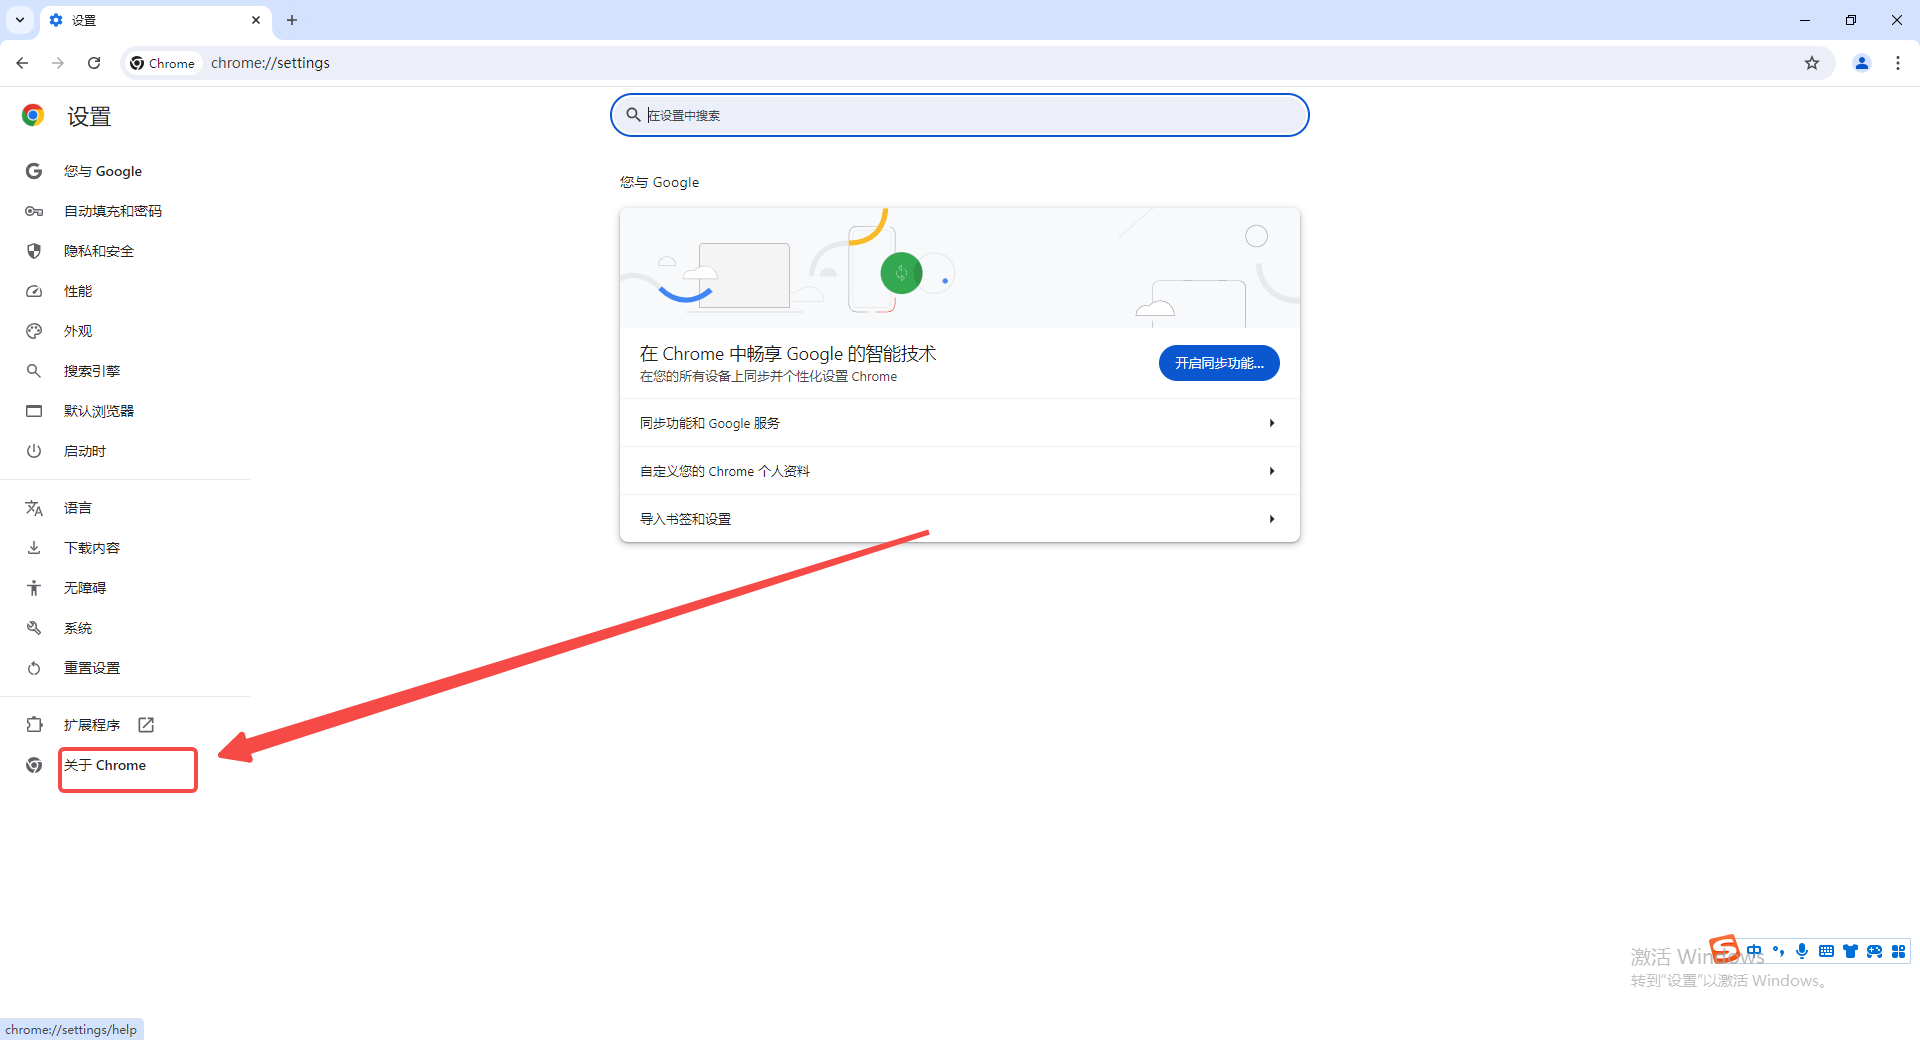Click the translate language icon

(34, 508)
